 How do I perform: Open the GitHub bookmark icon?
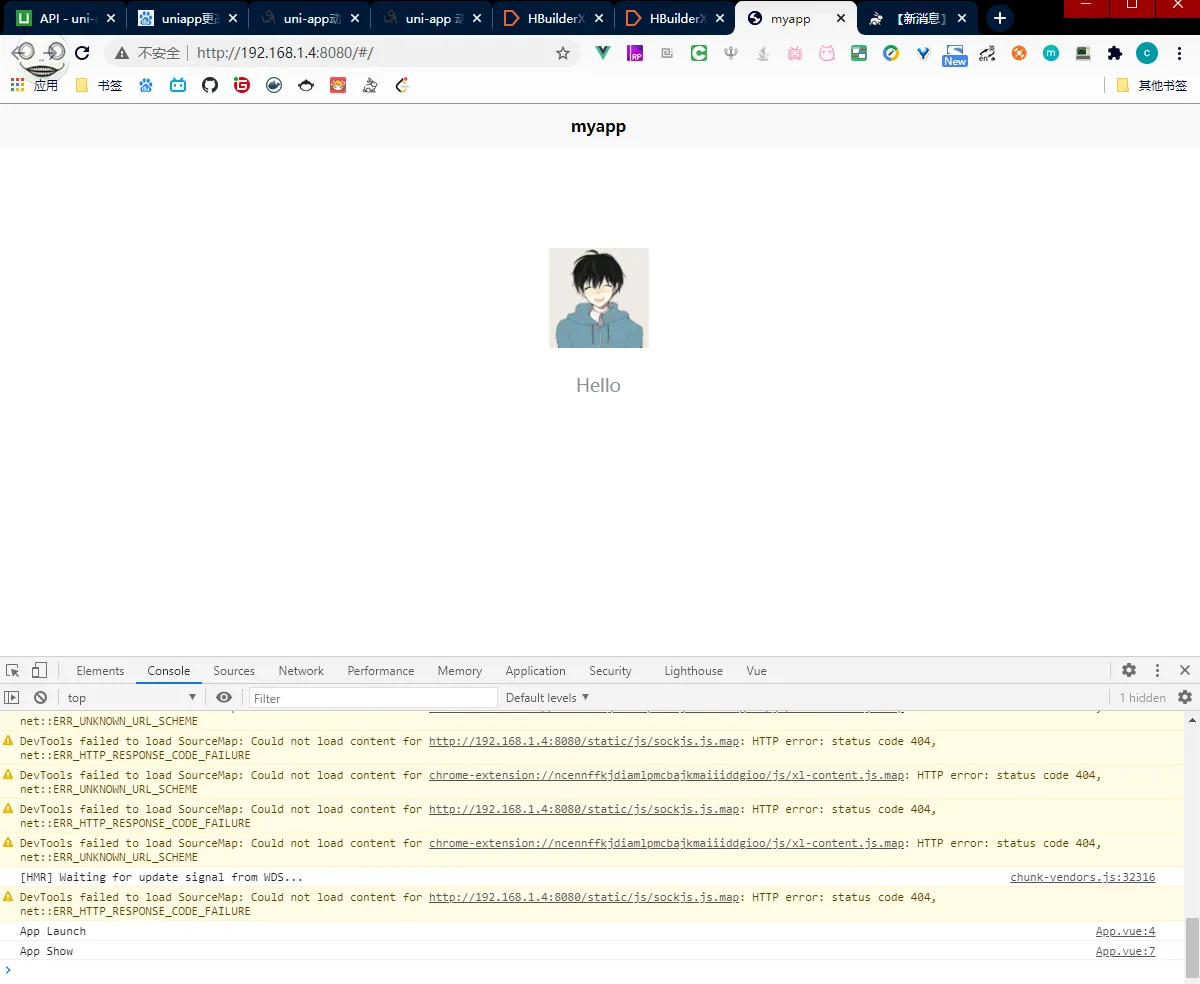[x=209, y=85]
